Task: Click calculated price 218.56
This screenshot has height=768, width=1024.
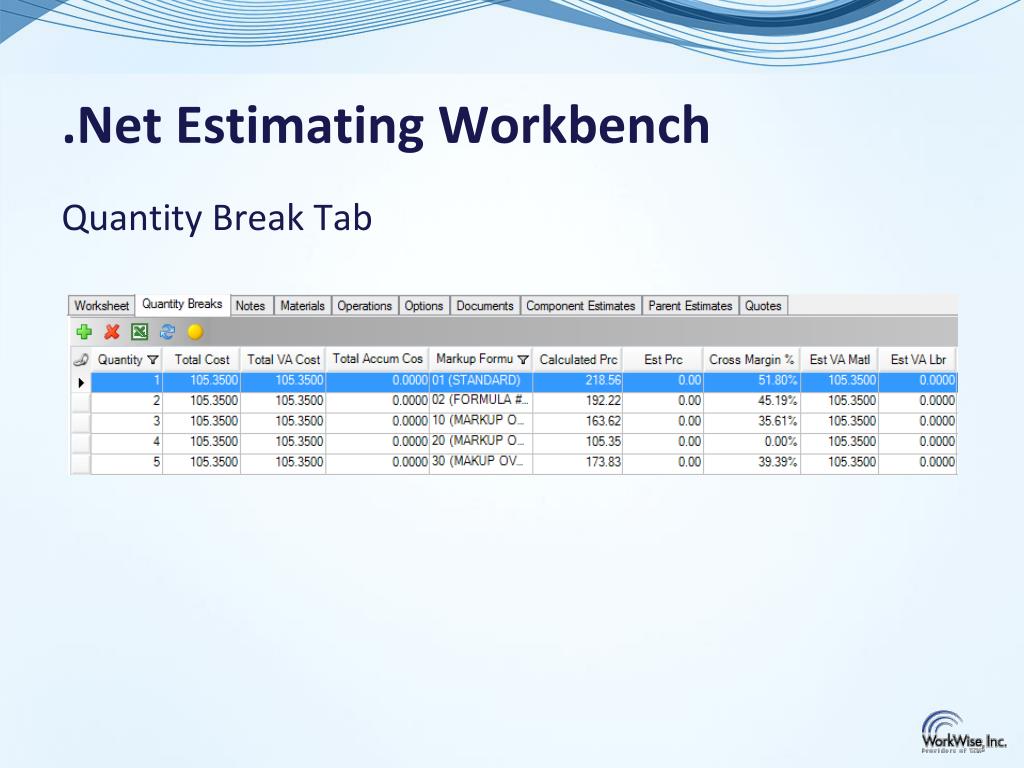Action: point(578,381)
